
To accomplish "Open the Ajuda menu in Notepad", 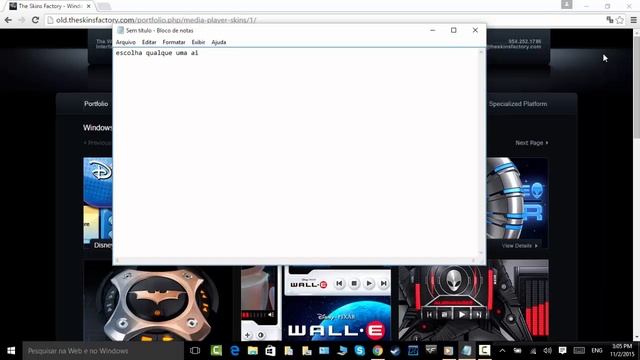I will coord(219,42).
